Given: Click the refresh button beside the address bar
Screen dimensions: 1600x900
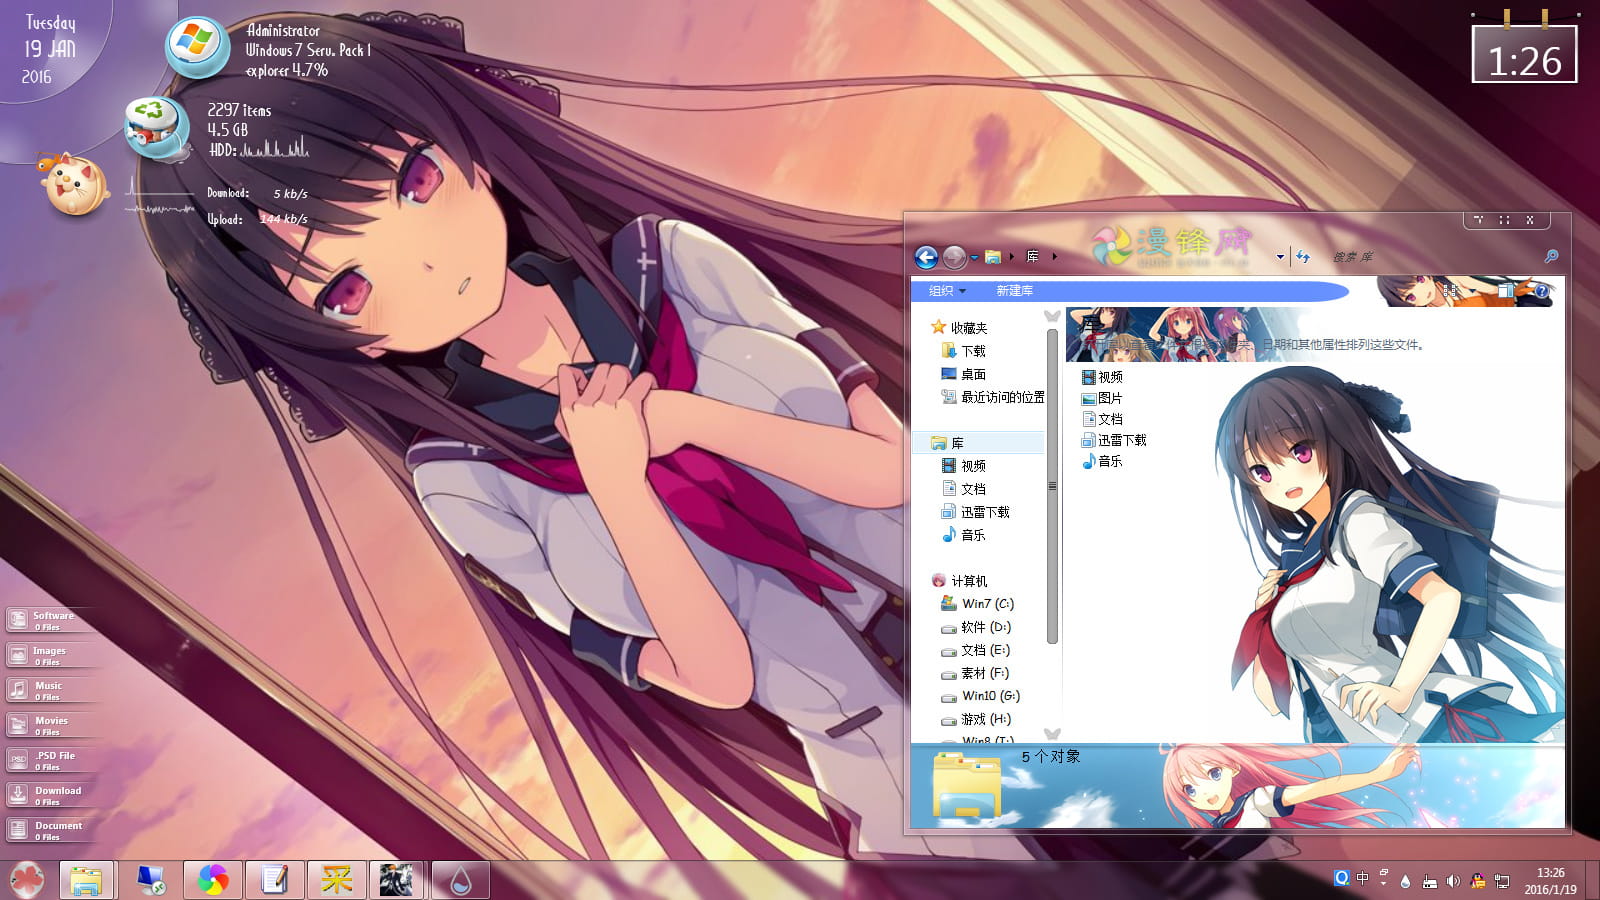Looking at the screenshot, I should point(1304,256).
